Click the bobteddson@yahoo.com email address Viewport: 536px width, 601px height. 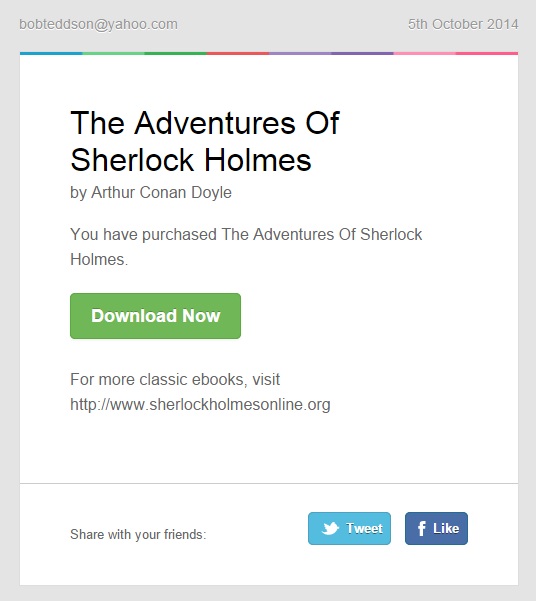99,24
